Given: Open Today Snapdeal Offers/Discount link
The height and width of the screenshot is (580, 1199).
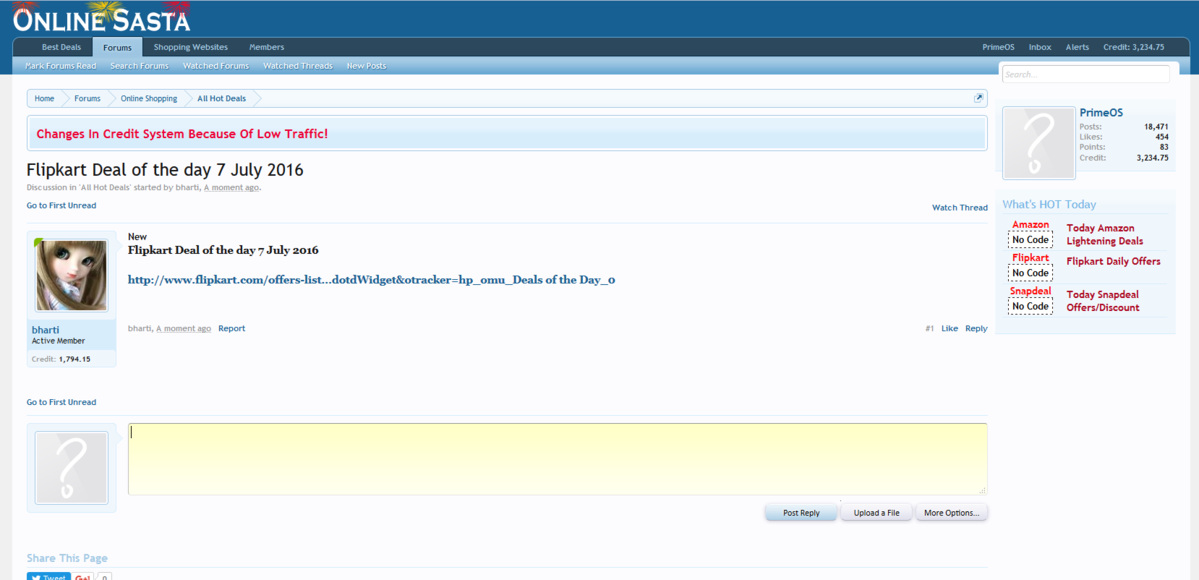Looking at the screenshot, I should pyautogui.click(x=1103, y=301).
